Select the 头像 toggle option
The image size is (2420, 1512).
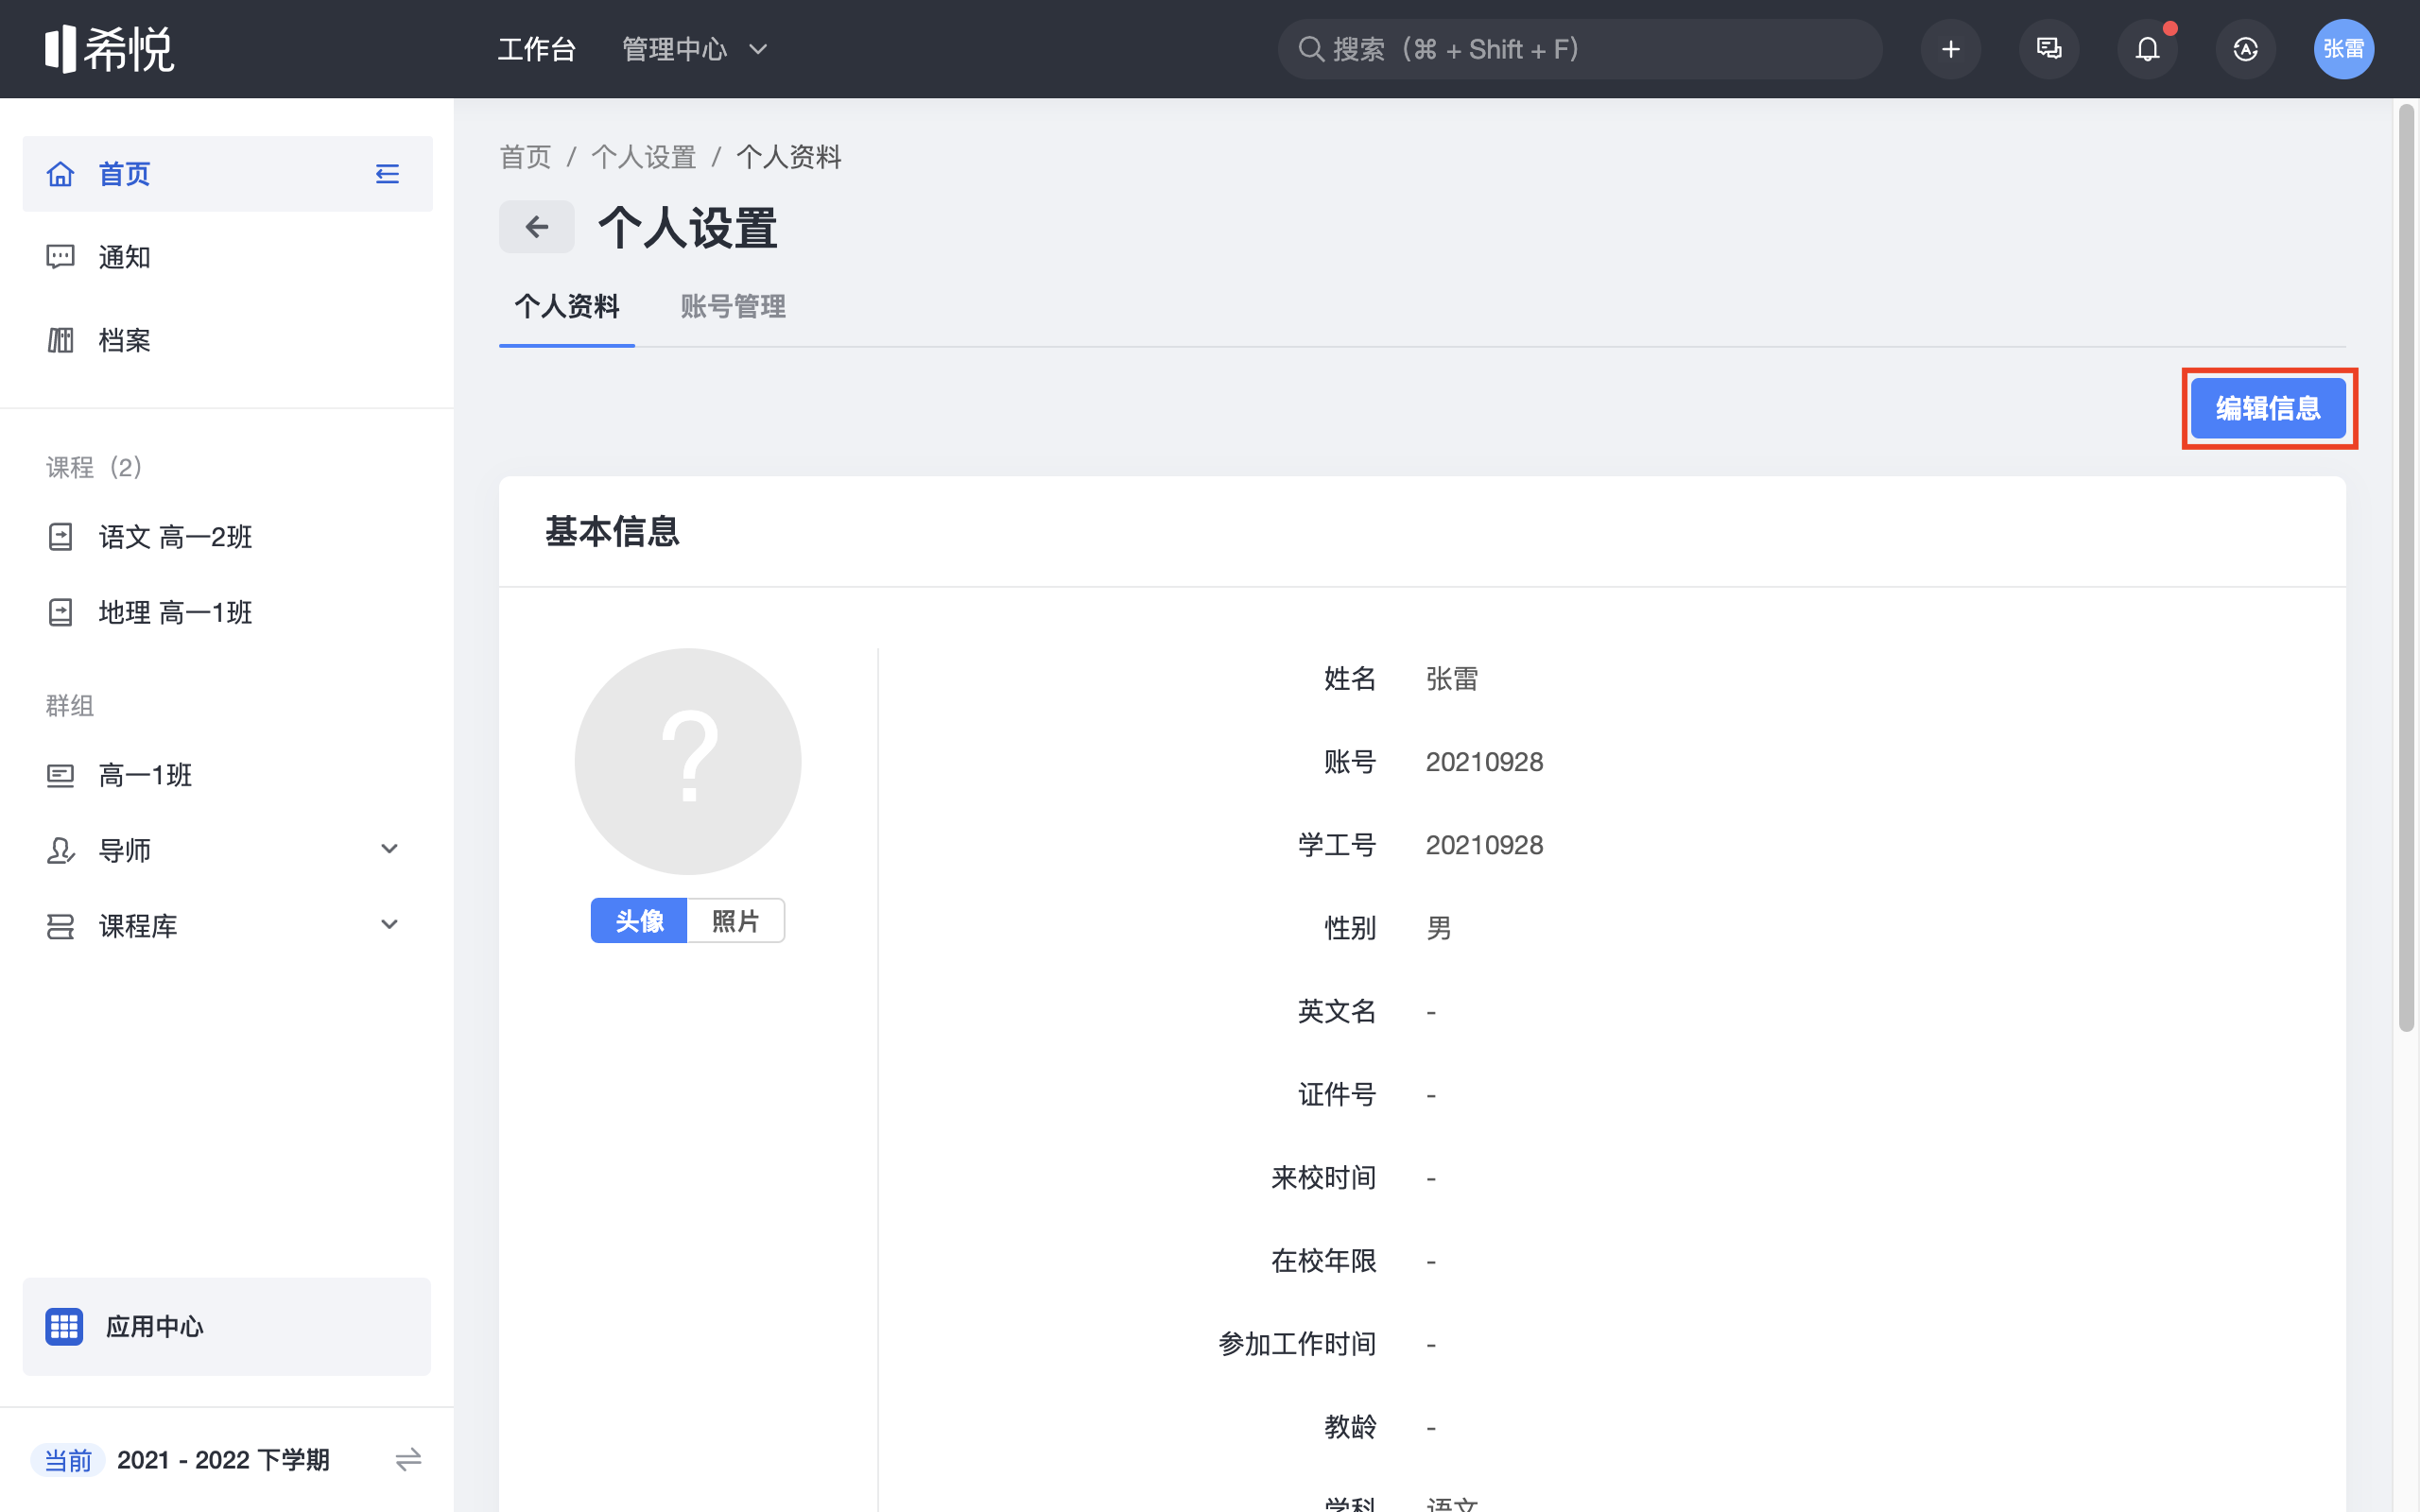639,921
